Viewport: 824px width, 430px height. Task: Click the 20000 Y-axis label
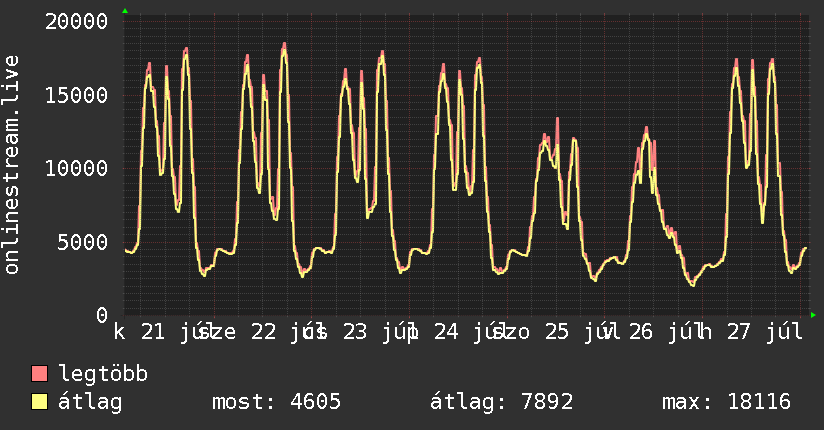pyautogui.click(x=77, y=22)
